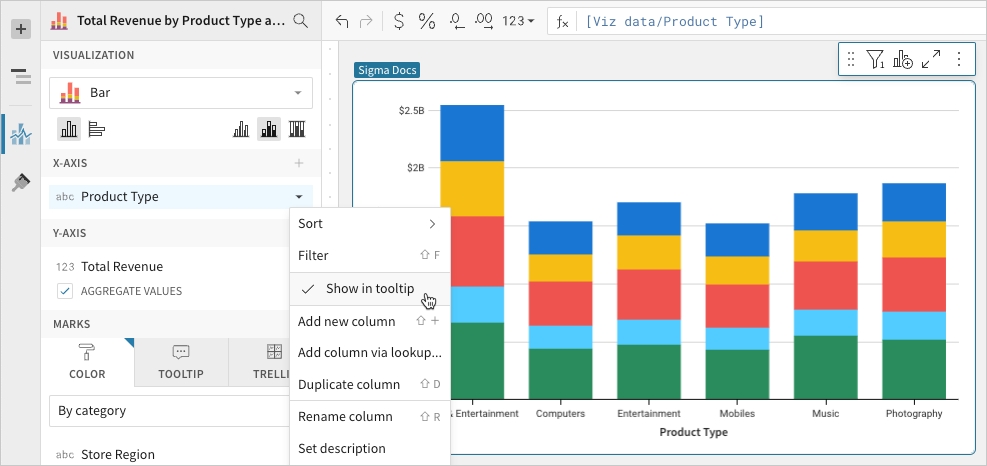Add a column to X-Axis
Viewport: 987px width, 466px height.
click(x=297, y=163)
